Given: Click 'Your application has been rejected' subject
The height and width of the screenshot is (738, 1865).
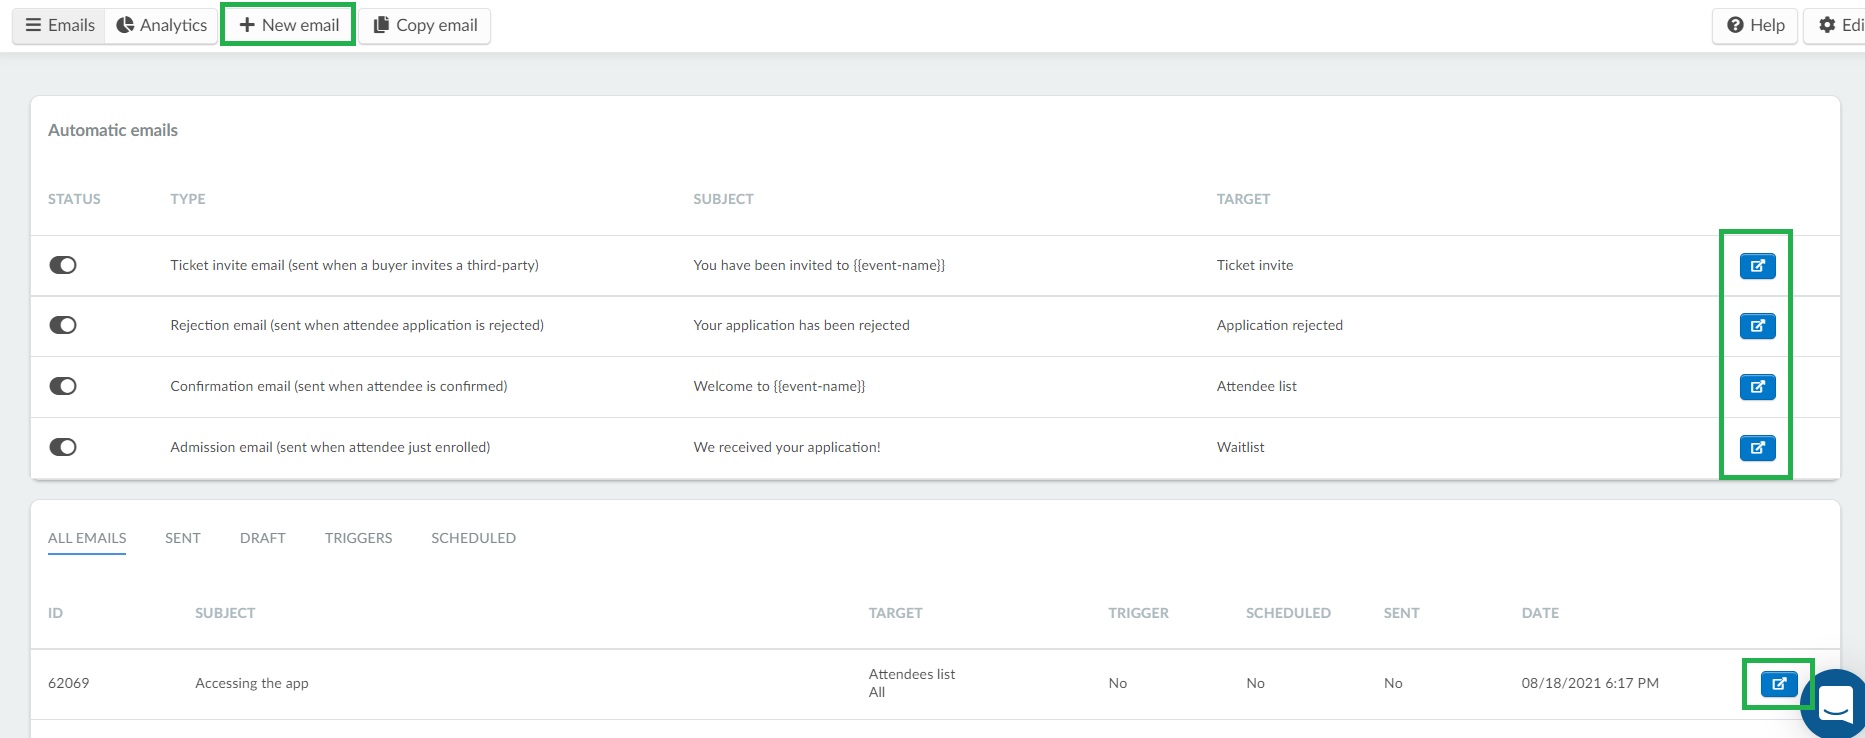Looking at the screenshot, I should pyautogui.click(x=801, y=325).
